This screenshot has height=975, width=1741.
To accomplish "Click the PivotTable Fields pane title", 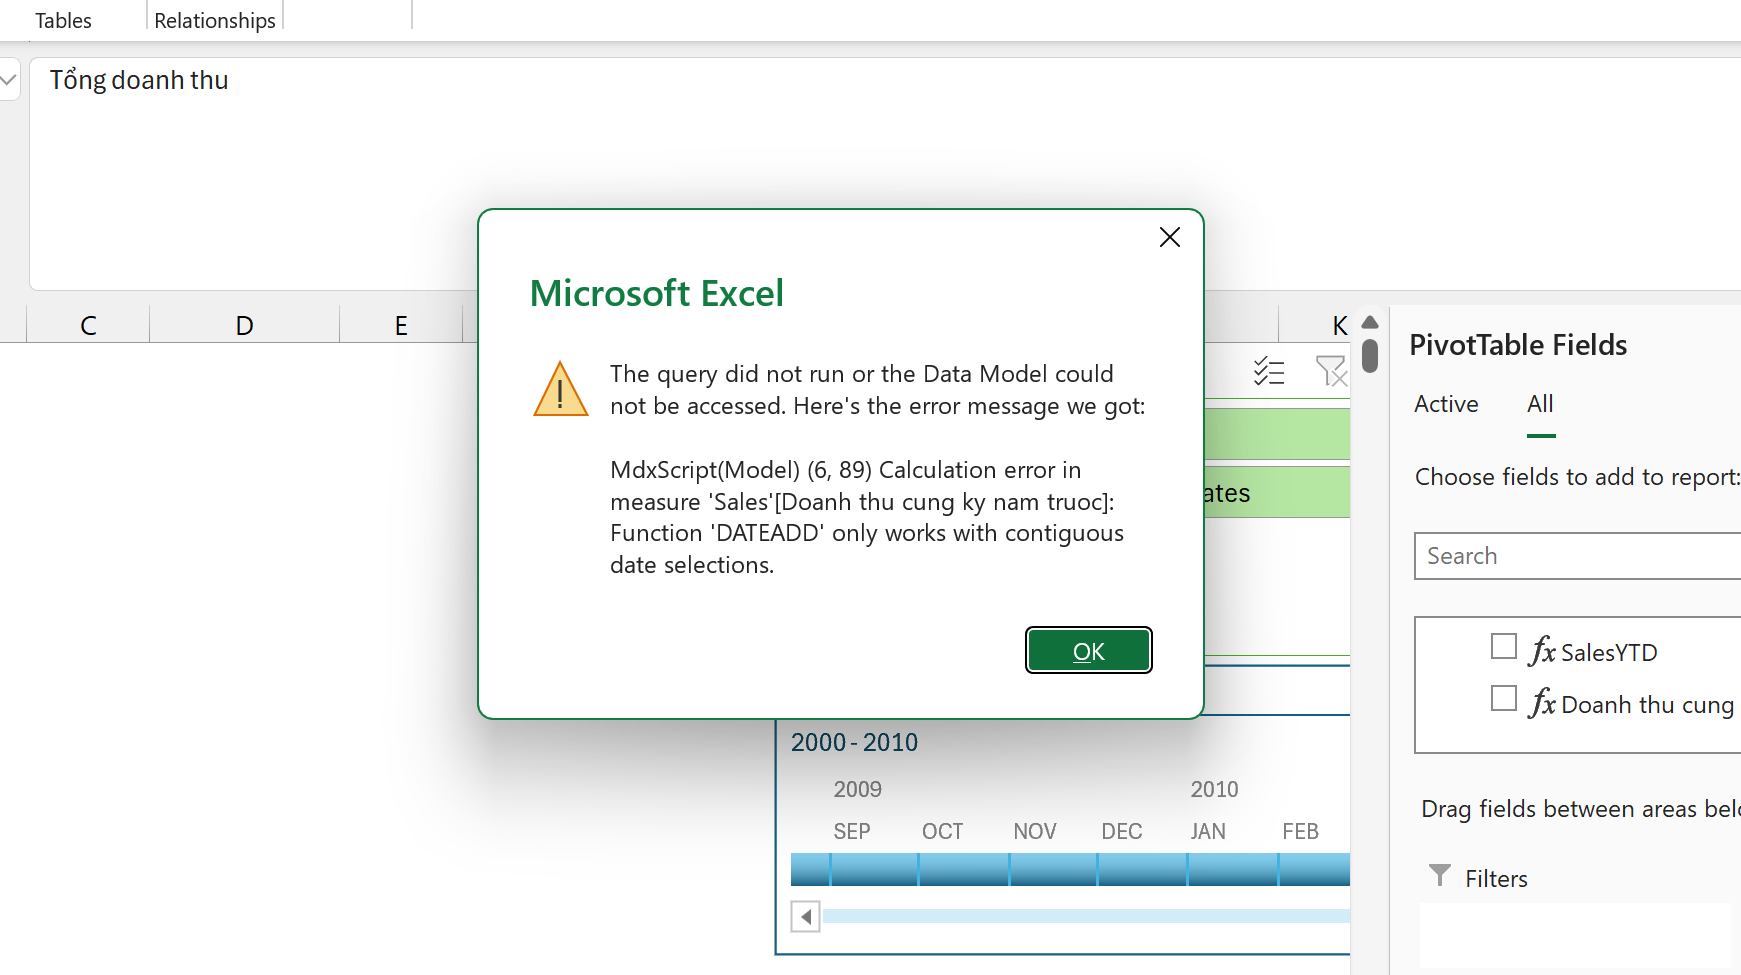I will 1518,345.
